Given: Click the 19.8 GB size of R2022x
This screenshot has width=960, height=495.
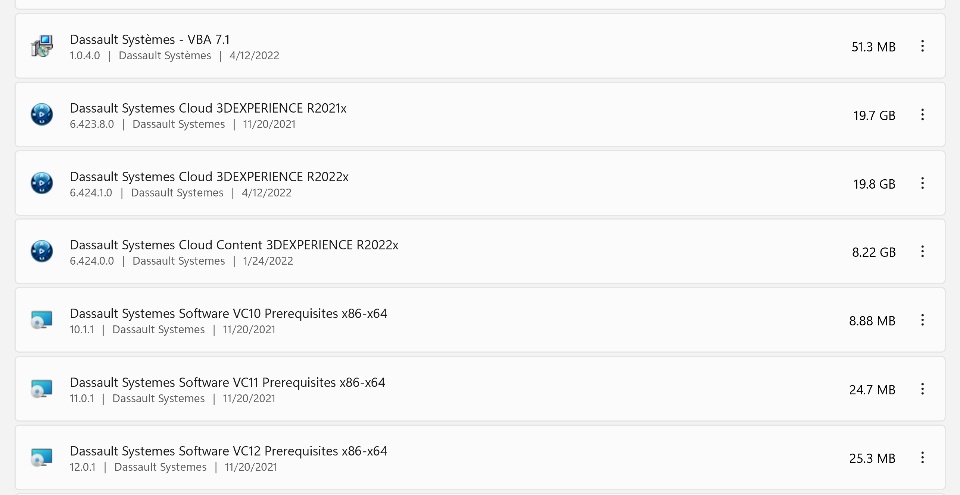Looking at the screenshot, I should tap(873, 184).
